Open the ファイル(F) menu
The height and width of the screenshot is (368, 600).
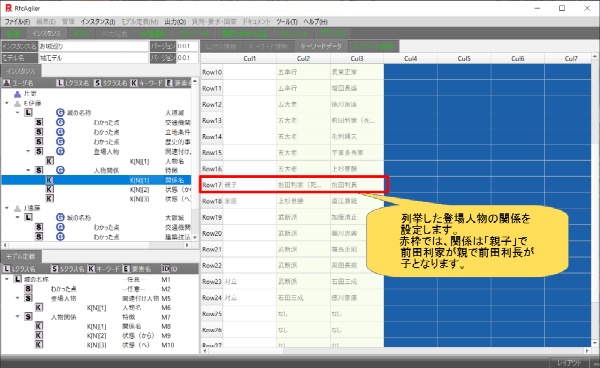(17, 22)
